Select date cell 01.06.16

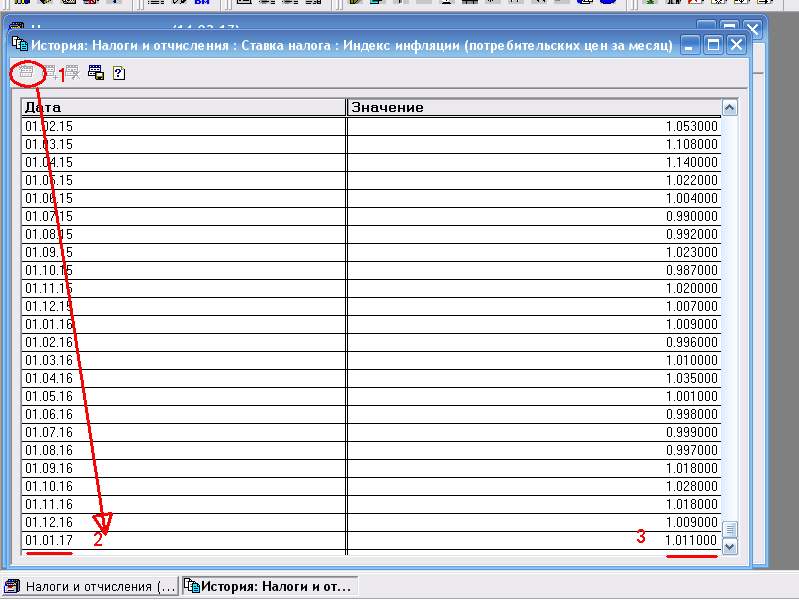[183, 414]
